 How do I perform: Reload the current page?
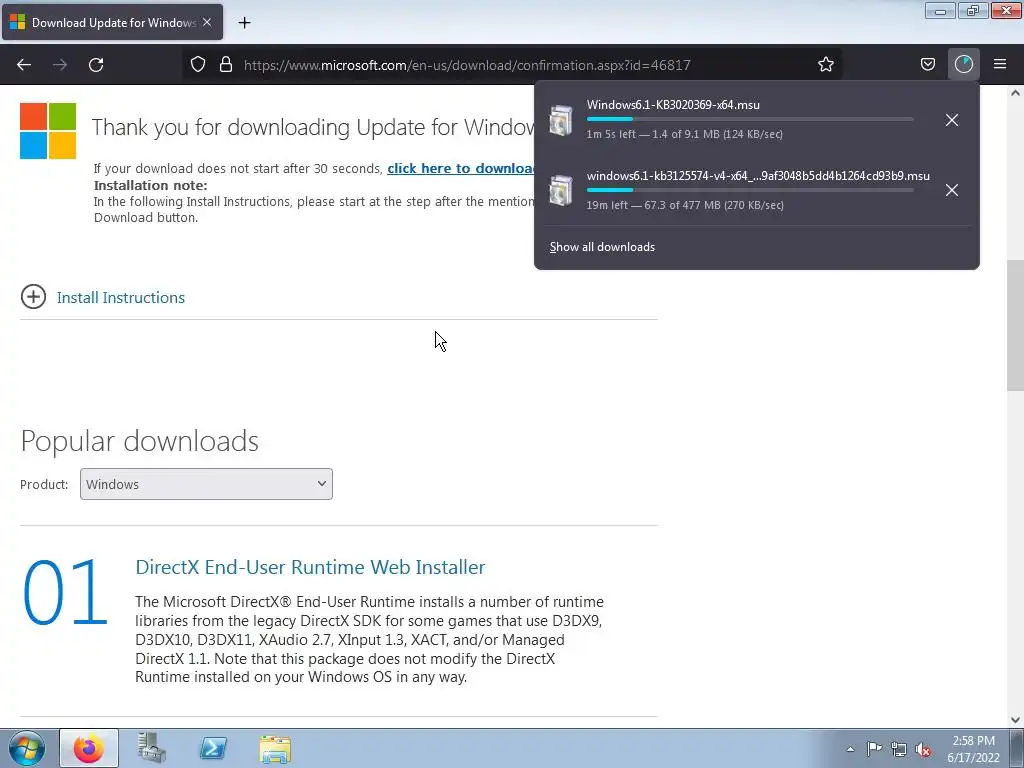(96, 65)
